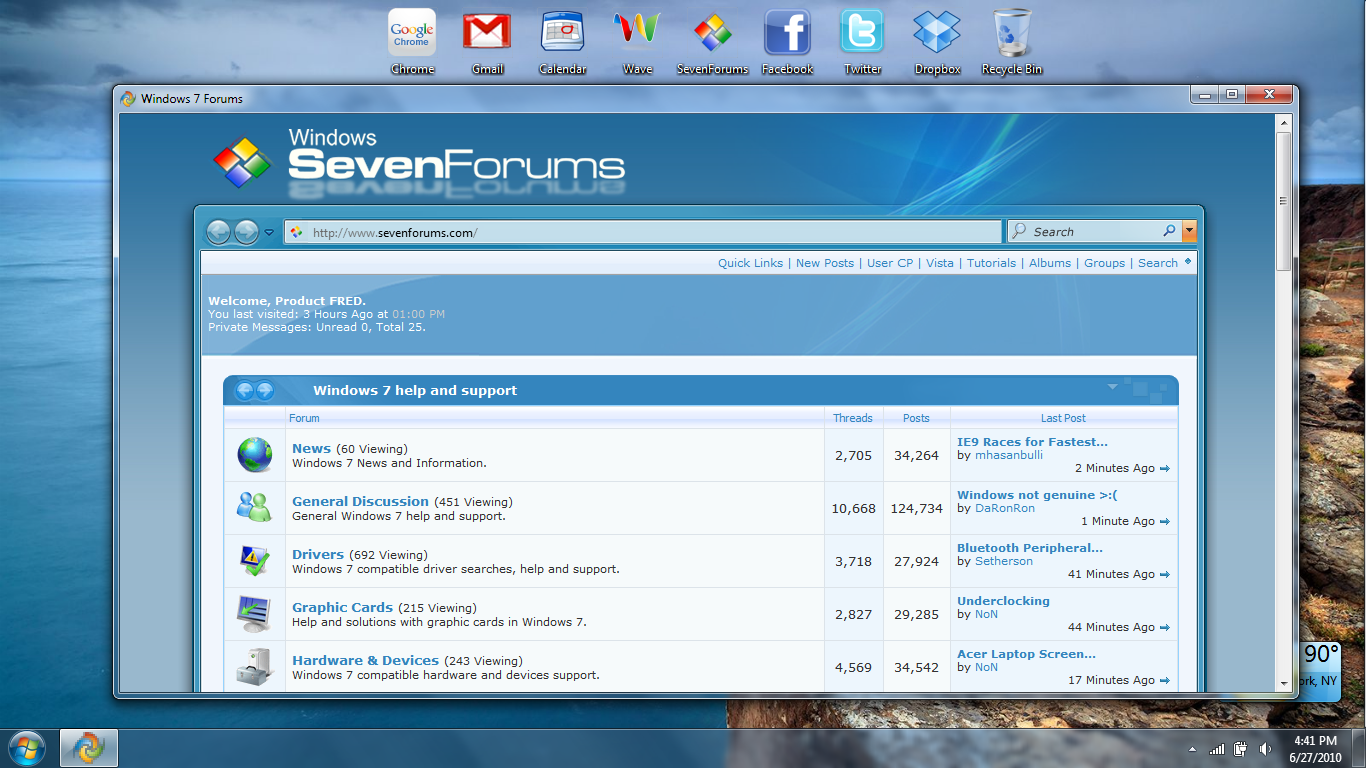This screenshot has width=1366, height=768.
Task: Click the page scrollbar up arrow
Action: [x=1285, y=123]
